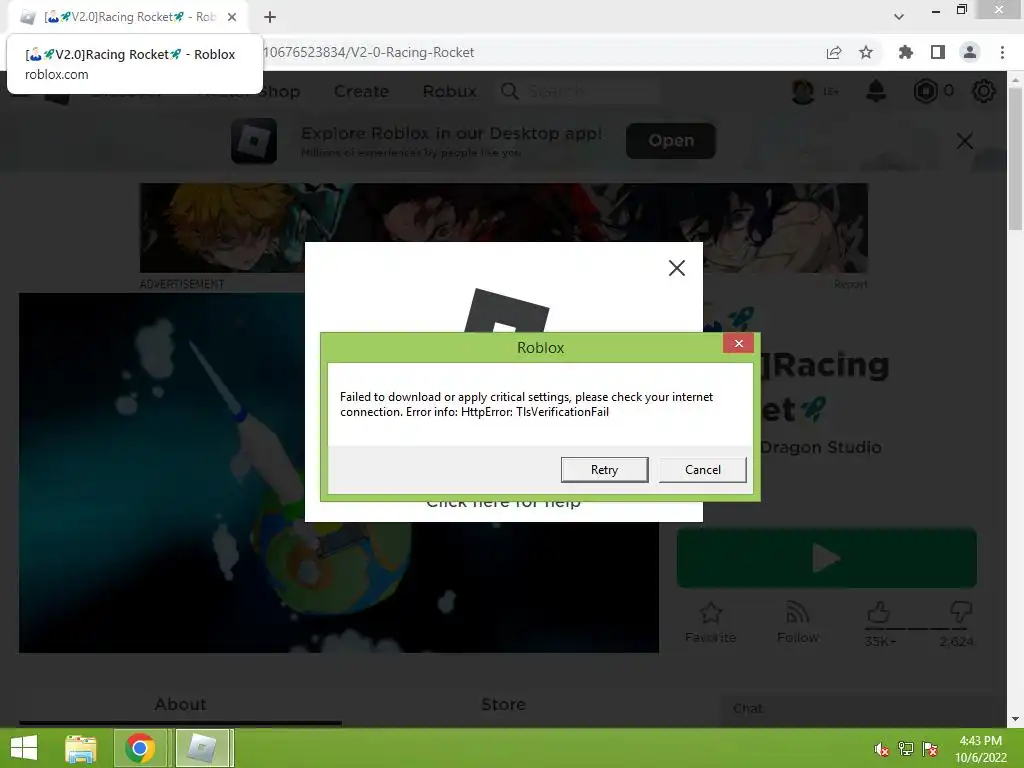Screen dimensions: 1024x768
Task: Dismiss the Desktop app banner
Action: (x=965, y=140)
